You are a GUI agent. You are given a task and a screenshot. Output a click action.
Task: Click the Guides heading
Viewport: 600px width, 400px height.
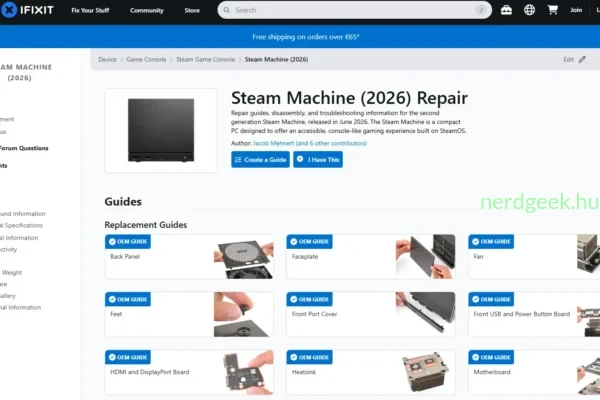[123, 202]
